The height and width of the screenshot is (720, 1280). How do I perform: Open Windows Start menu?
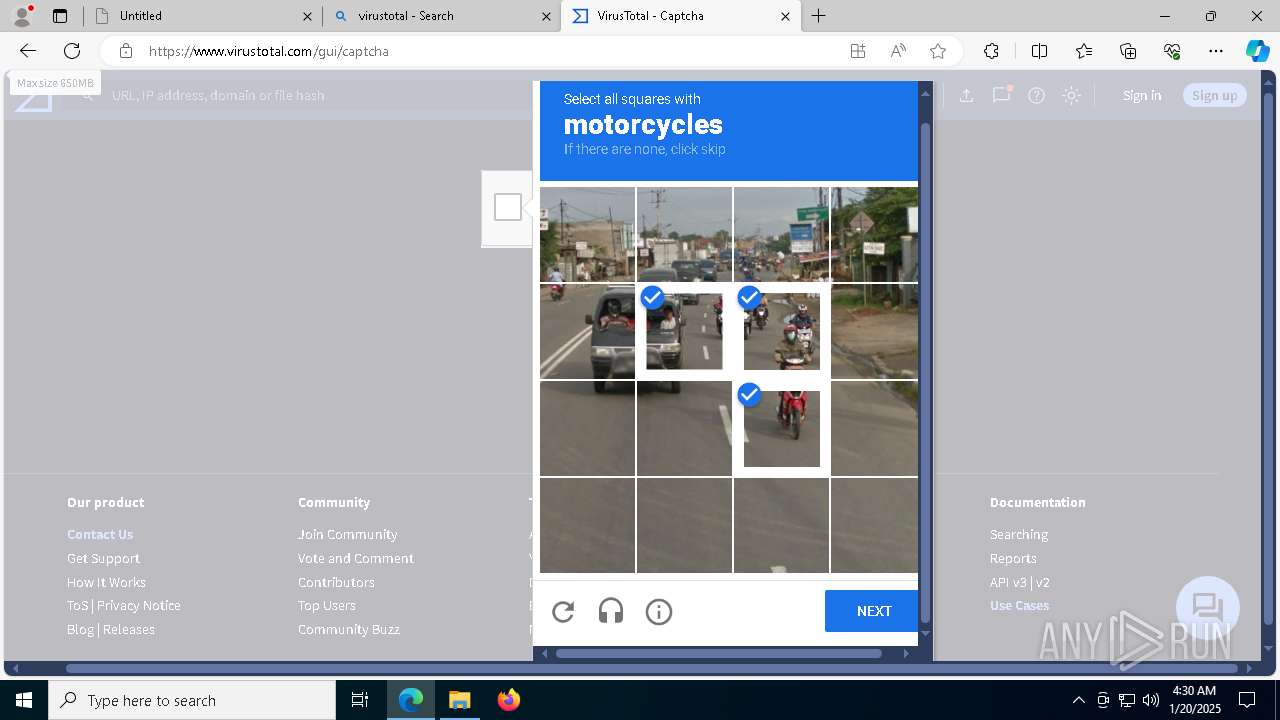24,700
